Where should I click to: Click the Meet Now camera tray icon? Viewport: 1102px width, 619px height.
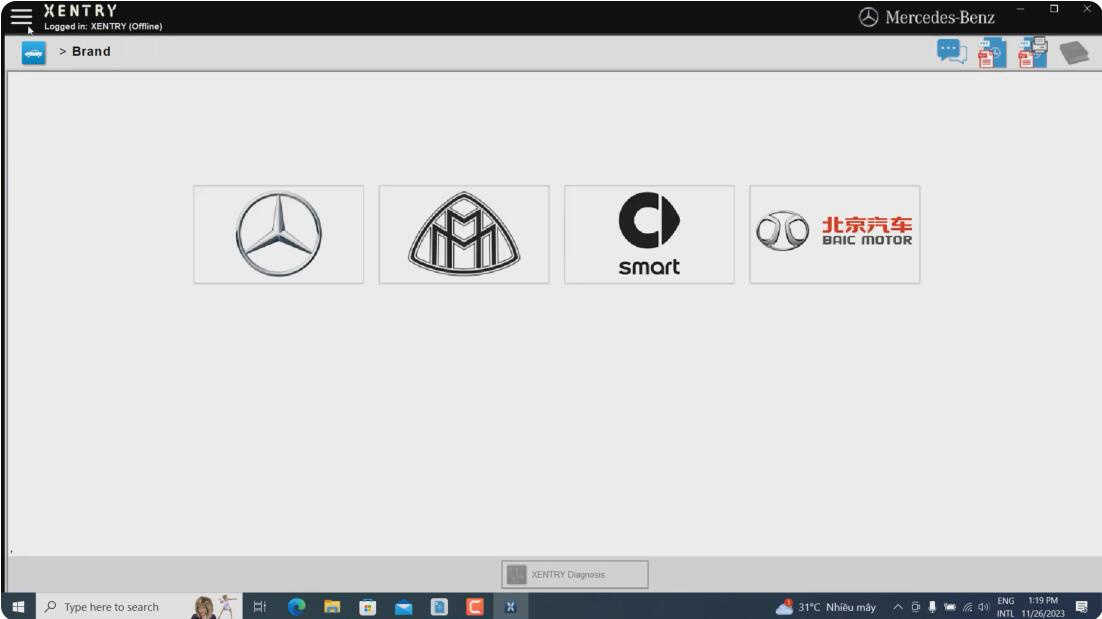click(915, 607)
